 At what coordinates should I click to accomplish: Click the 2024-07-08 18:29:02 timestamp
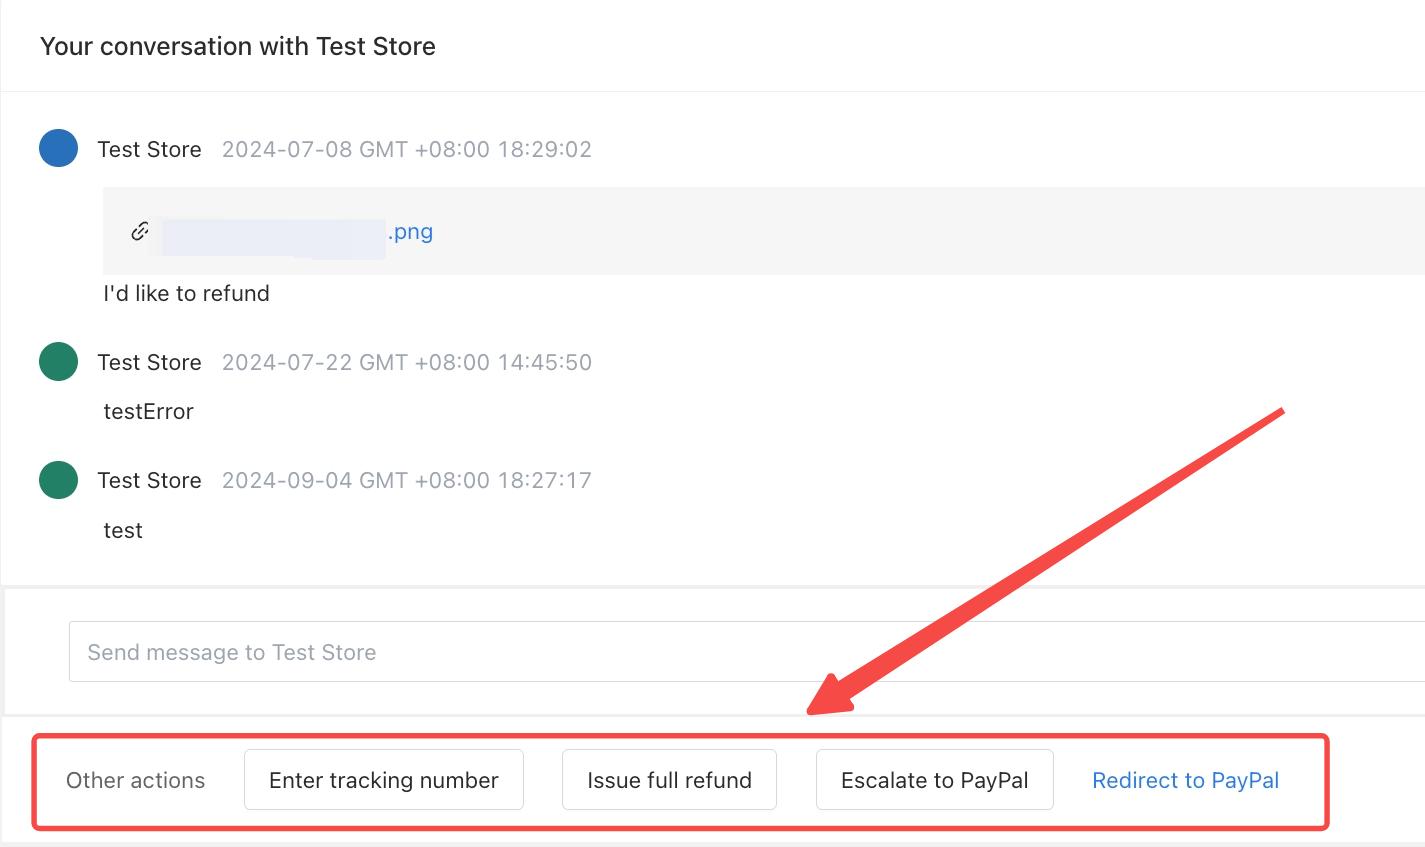point(407,149)
